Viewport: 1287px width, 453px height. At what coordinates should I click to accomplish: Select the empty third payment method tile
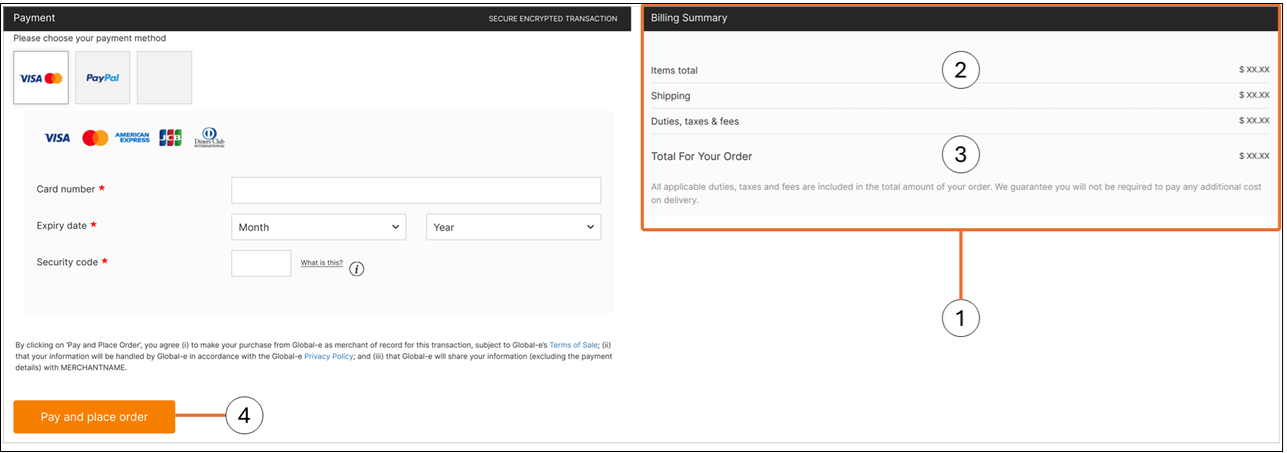pos(164,78)
